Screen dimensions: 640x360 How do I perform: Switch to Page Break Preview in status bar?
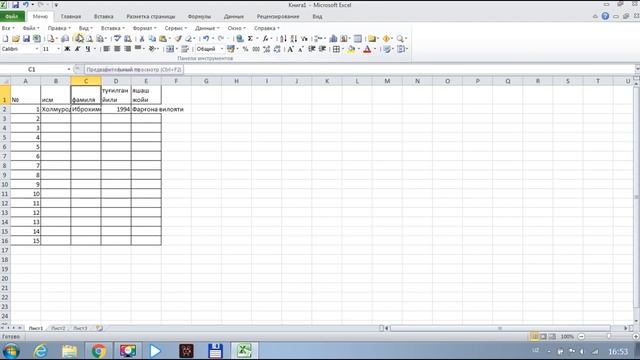[x=552, y=337]
